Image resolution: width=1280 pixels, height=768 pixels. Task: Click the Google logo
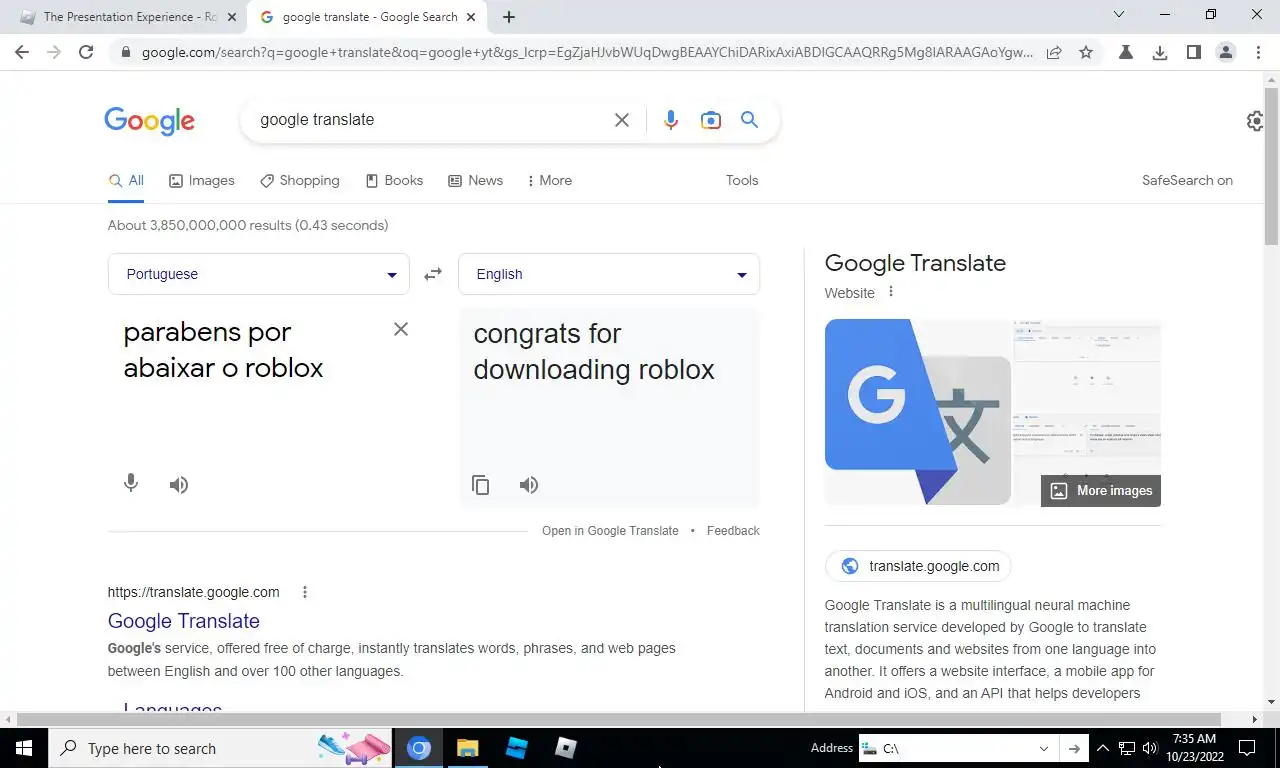click(150, 121)
